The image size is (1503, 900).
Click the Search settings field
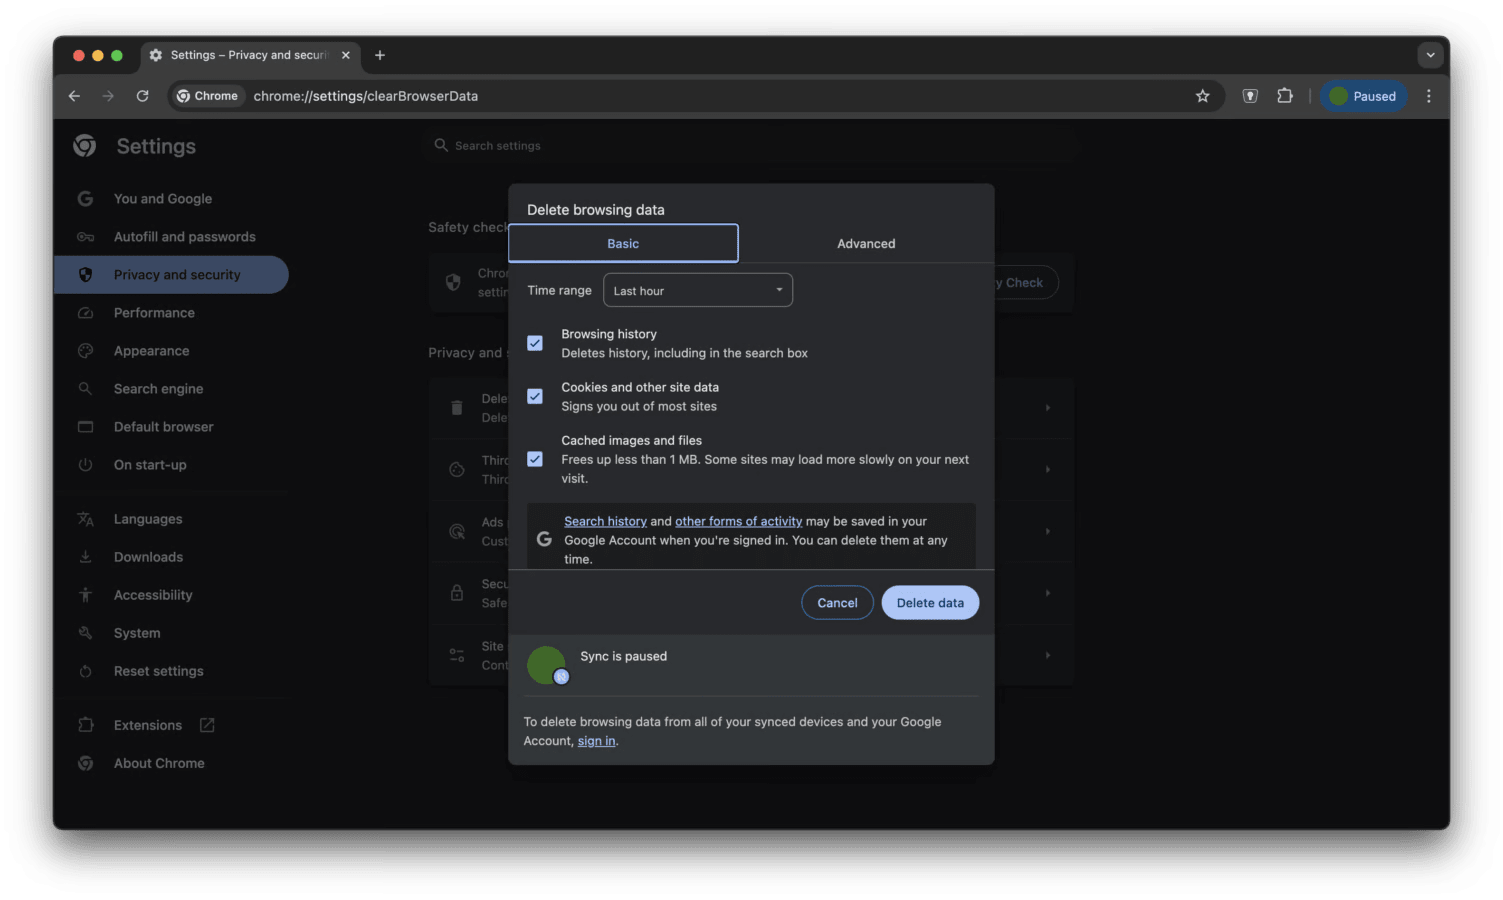[750, 145]
